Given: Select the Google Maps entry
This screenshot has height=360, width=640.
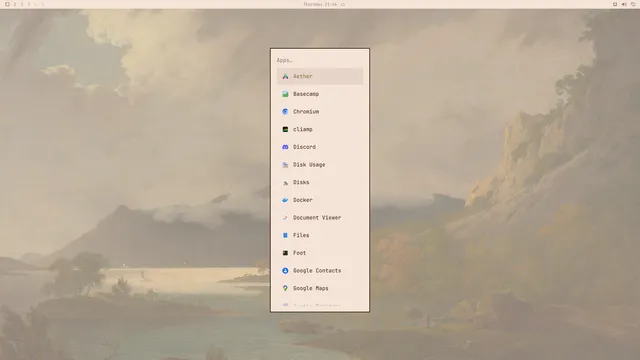Looking at the screenshot, I should (x=320, y=288).
